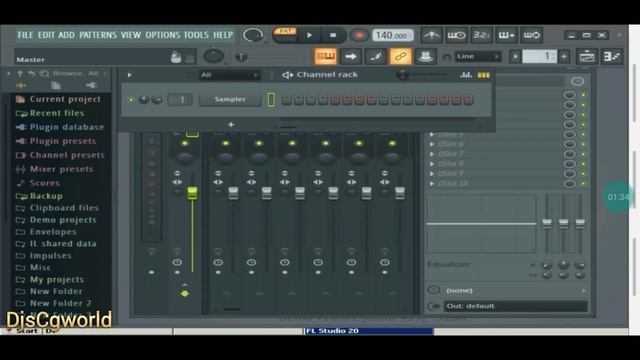Open the channel rack arrow menu
This screenshot has height=360, width=640.
click(x=129, y=75)
